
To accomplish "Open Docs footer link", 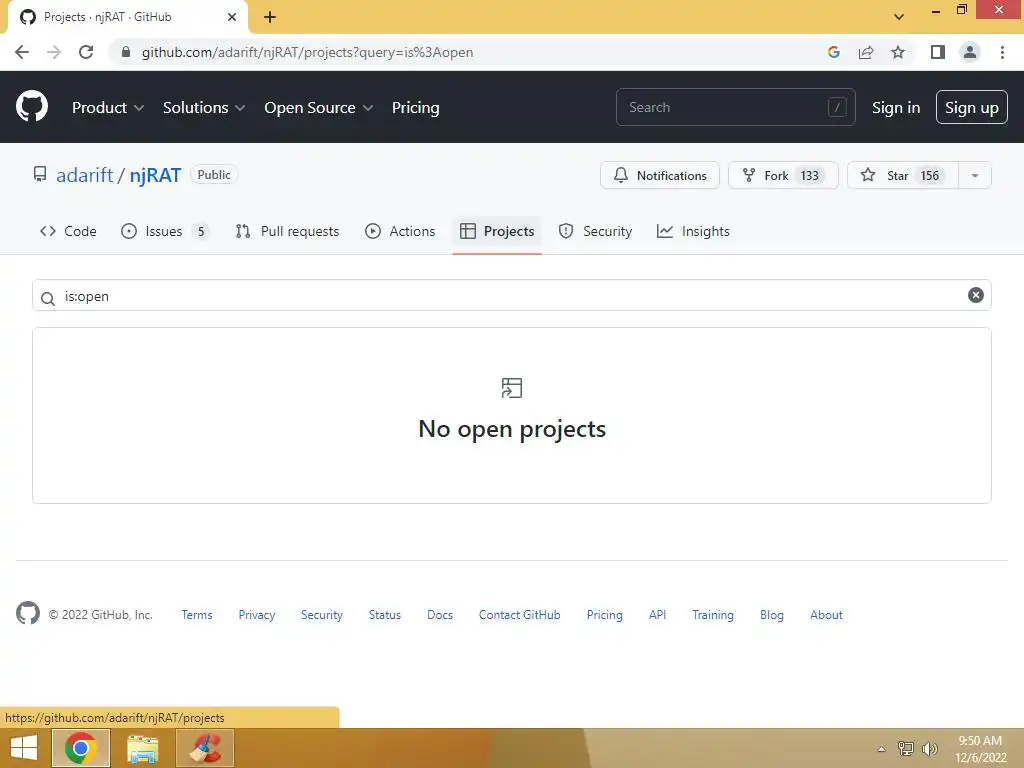I will (440, 615).
